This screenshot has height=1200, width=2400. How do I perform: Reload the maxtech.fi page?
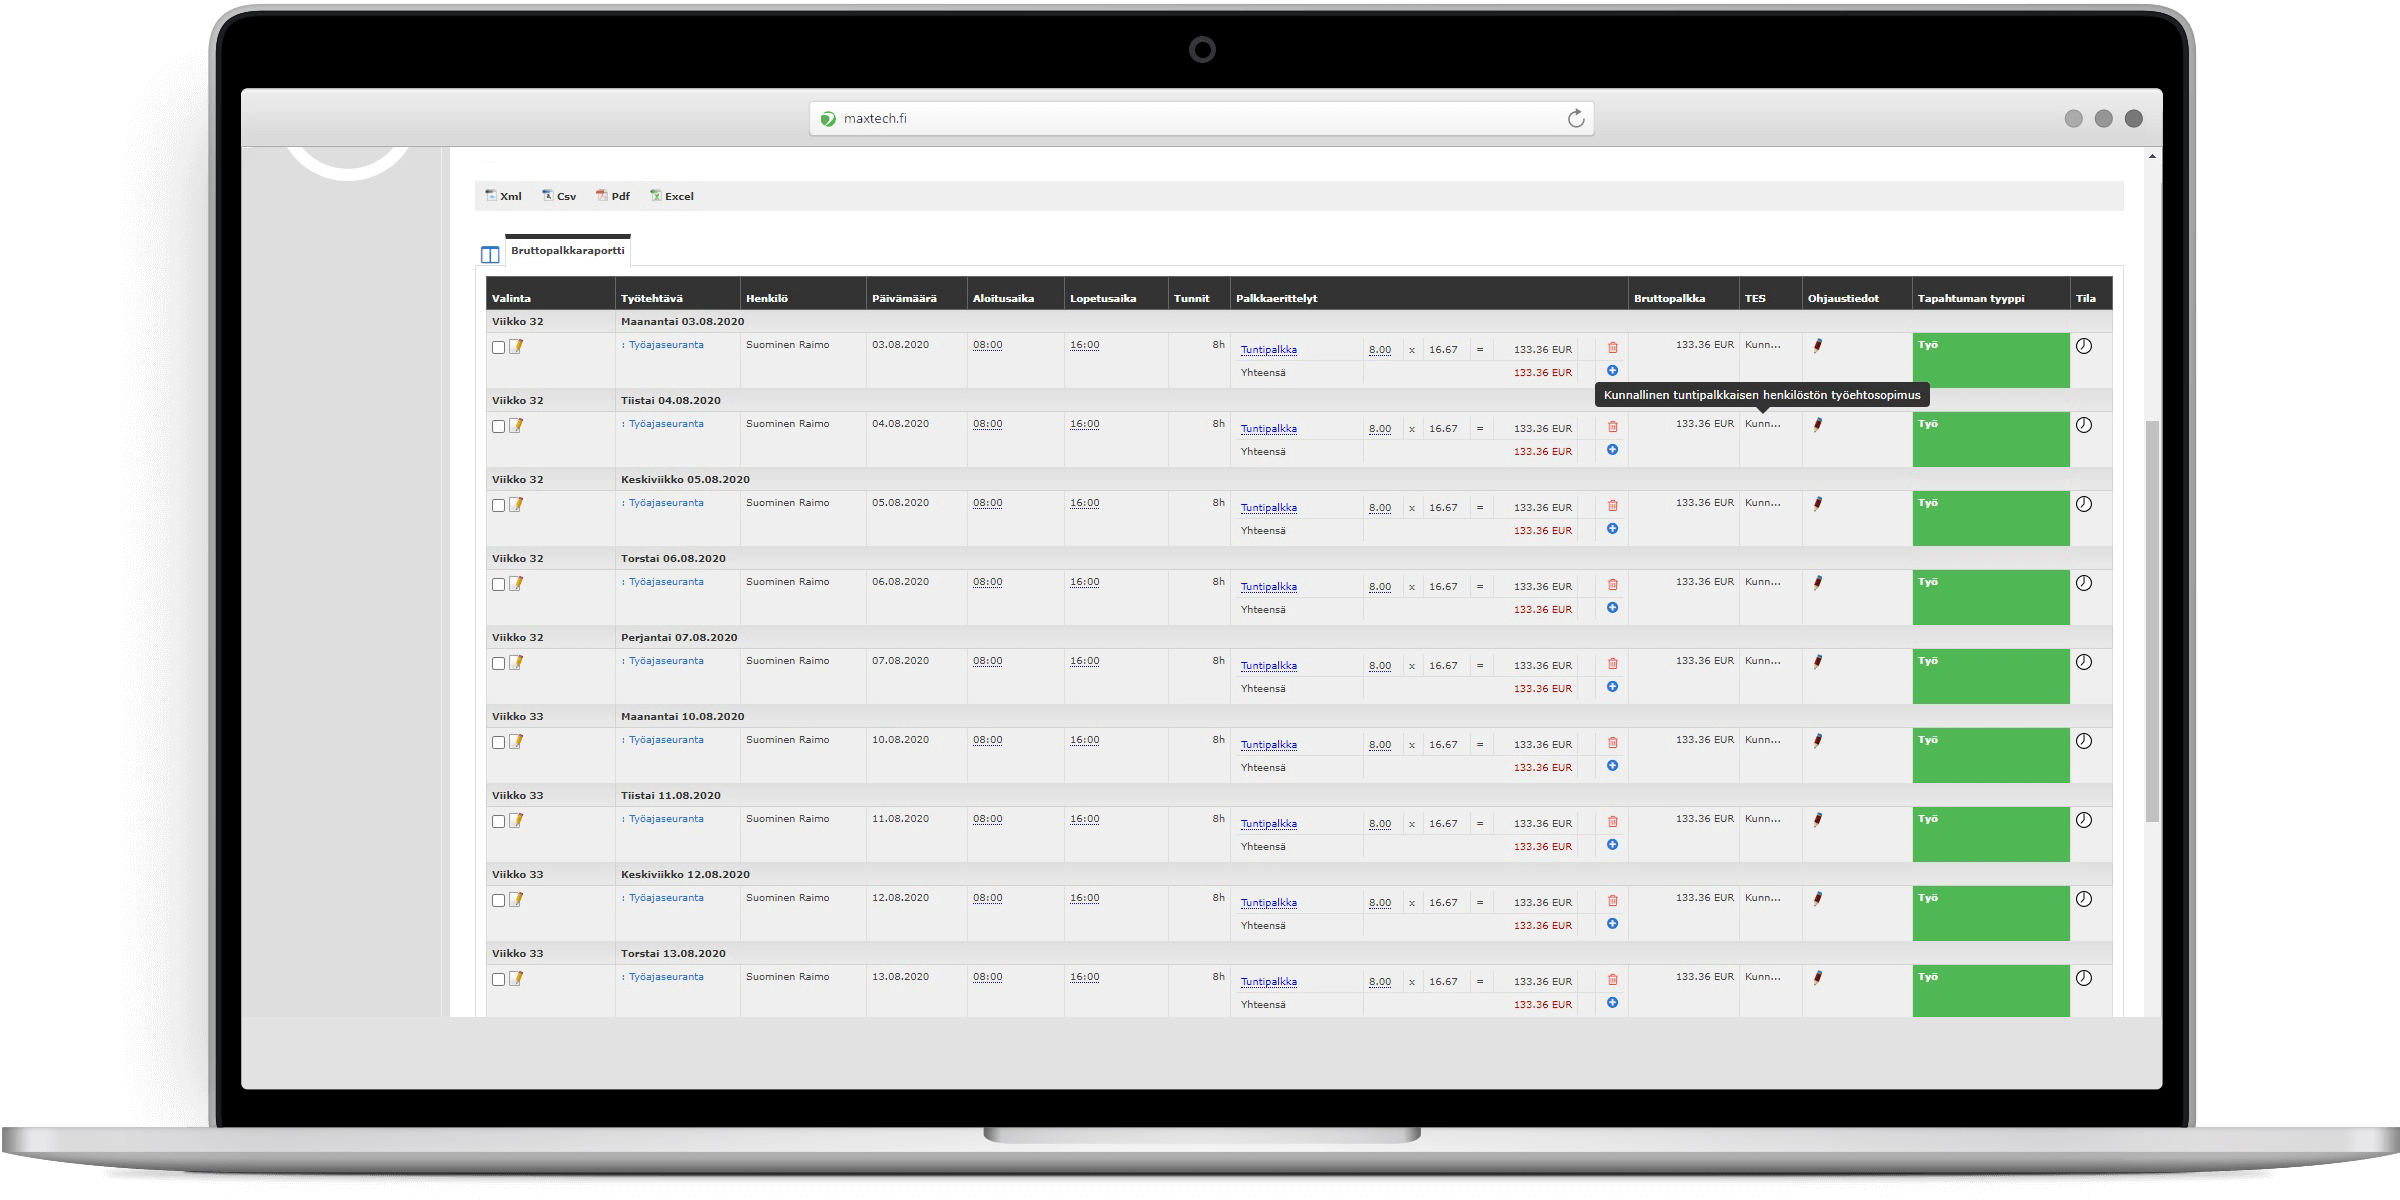click(x=1576, y=119)
